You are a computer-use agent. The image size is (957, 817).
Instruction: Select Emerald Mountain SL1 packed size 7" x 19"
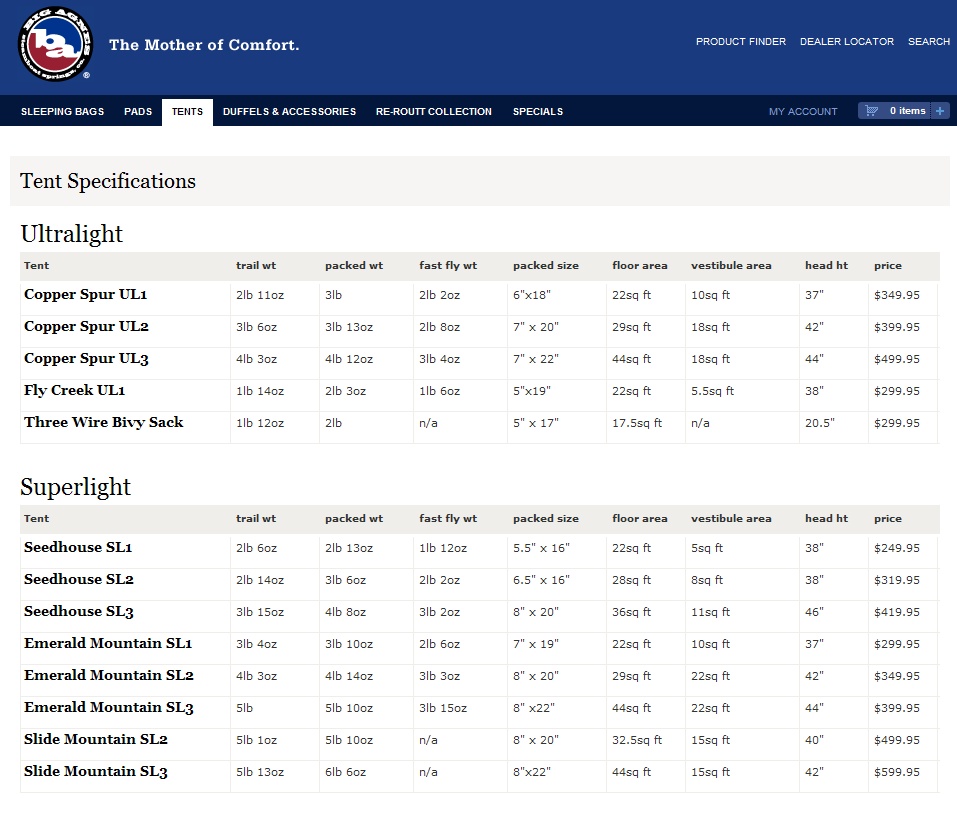(x=536, y=644)
